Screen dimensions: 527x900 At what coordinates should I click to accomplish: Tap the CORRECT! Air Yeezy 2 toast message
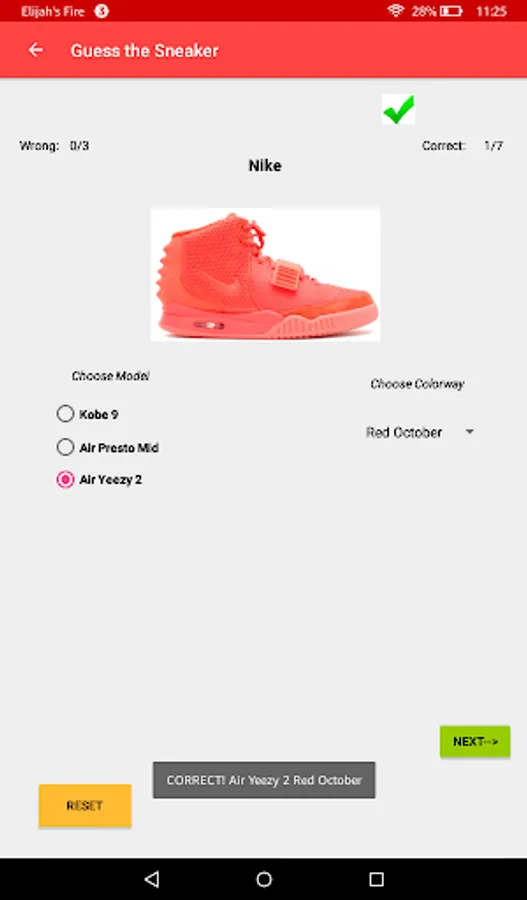click(264, 780)
